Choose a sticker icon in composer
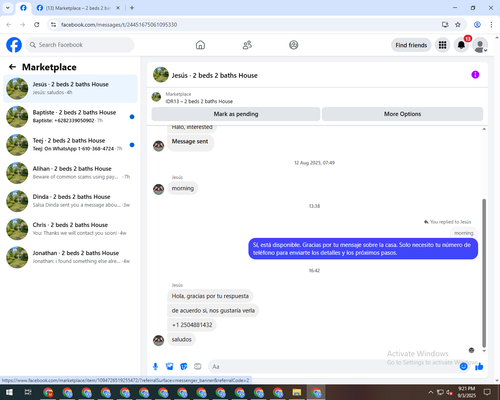Viewport: 500px width, 400px height. coord(184,367)
